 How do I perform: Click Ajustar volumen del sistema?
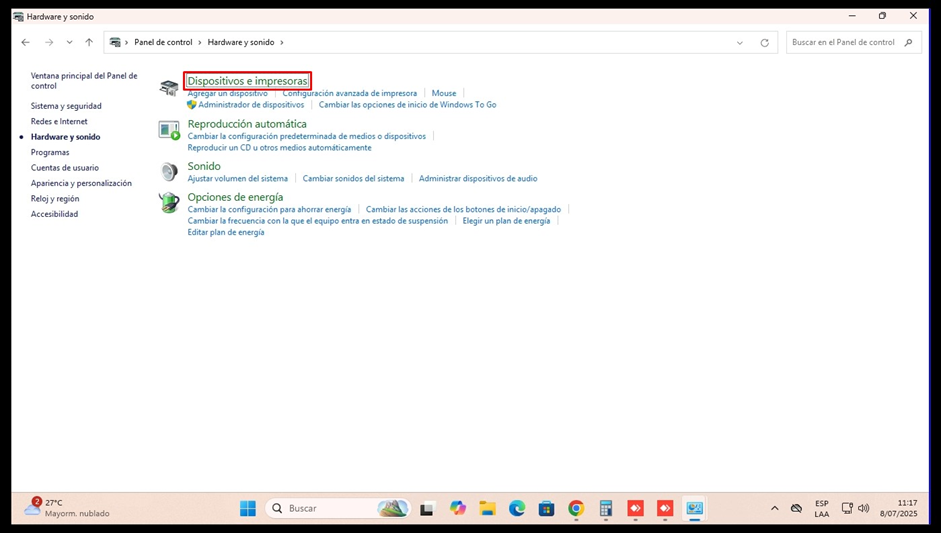pos(237,179)
